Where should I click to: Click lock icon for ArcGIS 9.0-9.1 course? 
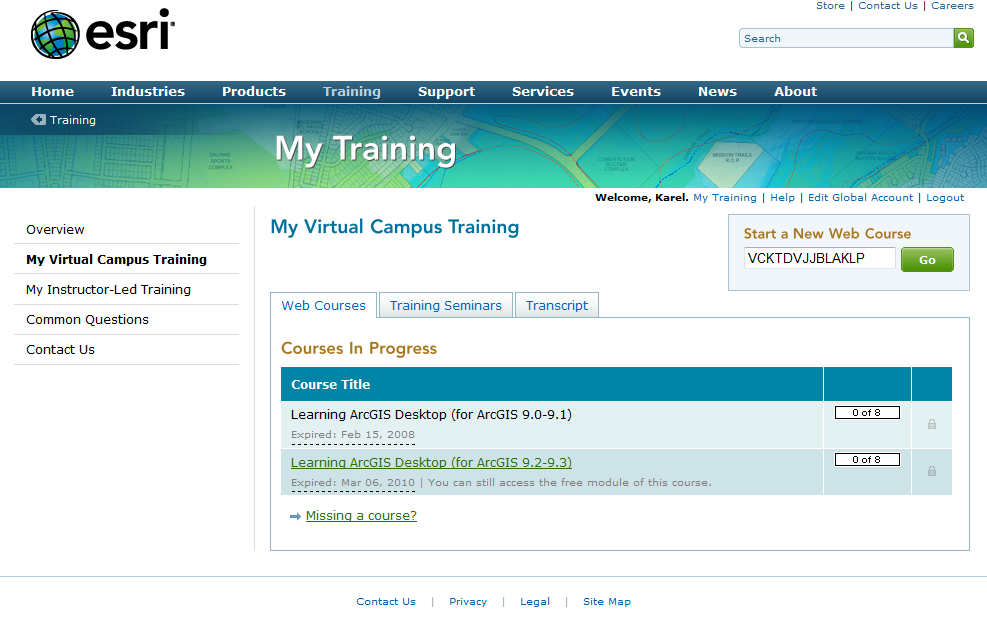pos(932,424)
